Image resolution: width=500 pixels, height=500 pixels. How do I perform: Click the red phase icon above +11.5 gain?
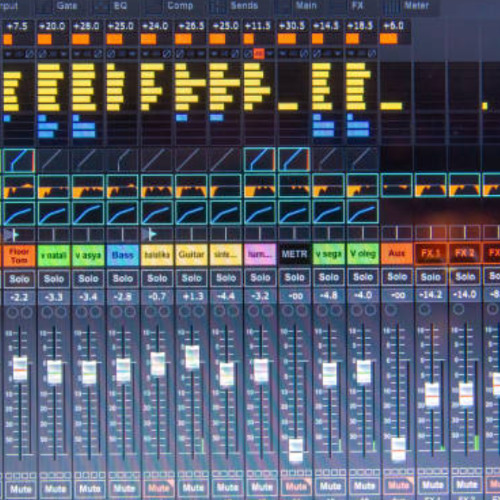[x=259, y=53]
